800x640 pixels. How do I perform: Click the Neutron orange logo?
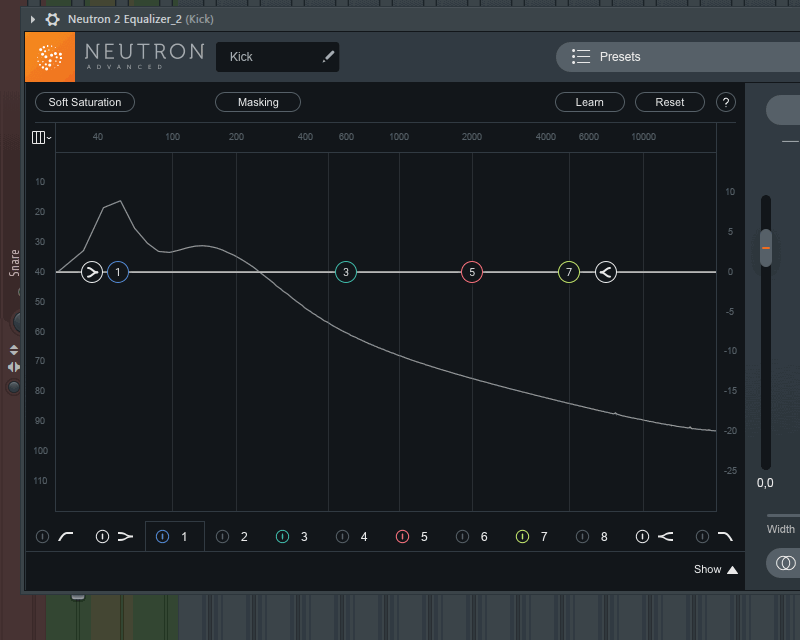tap(50, 57)
